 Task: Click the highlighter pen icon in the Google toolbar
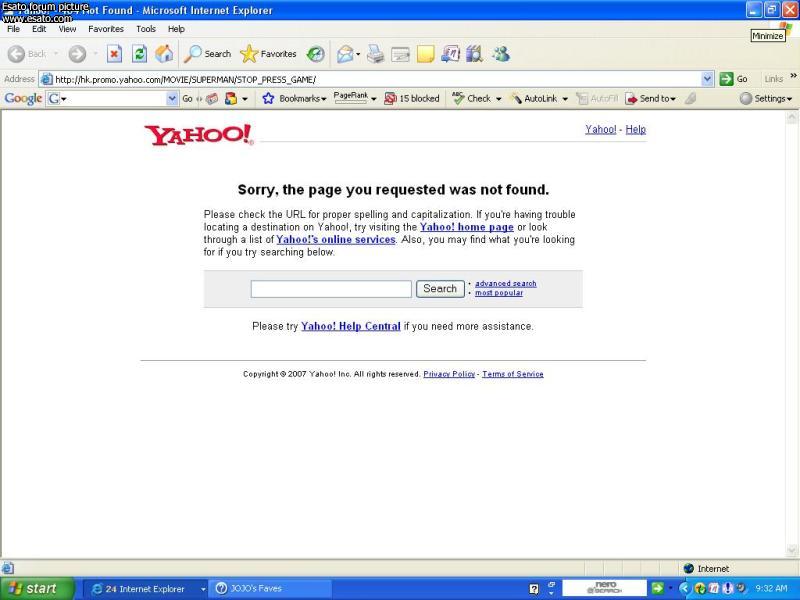(690, 98)
